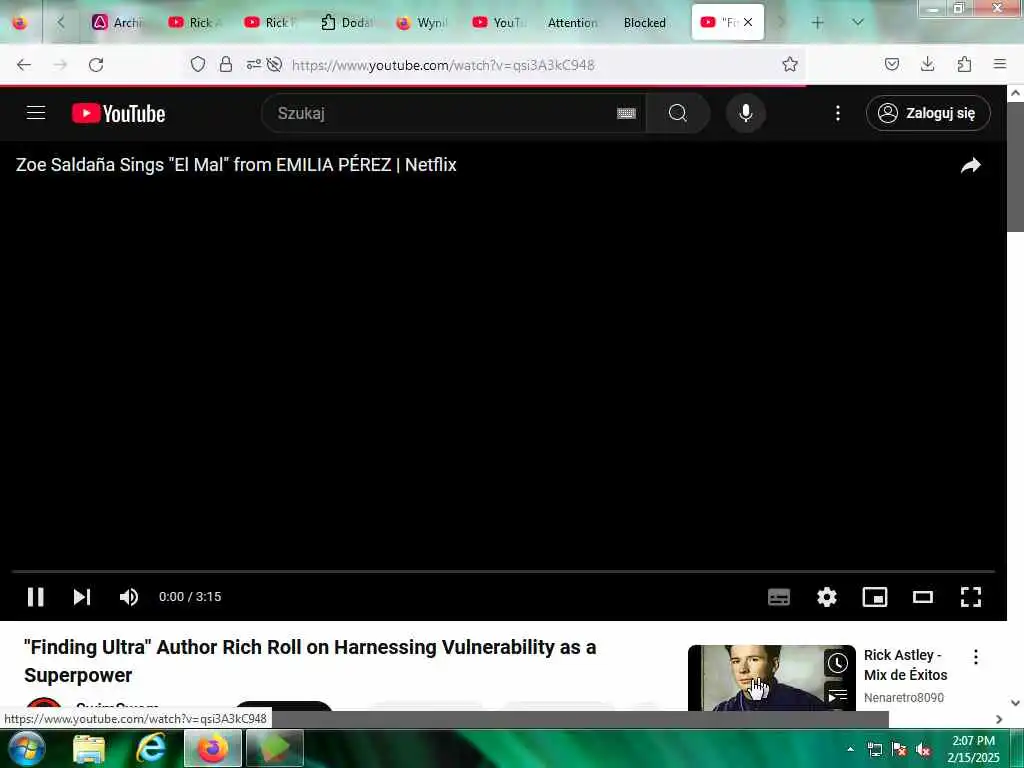This screenshot has height=768, width=1024.
Task: Open the Firefox extensions menu
Action: 964,64
